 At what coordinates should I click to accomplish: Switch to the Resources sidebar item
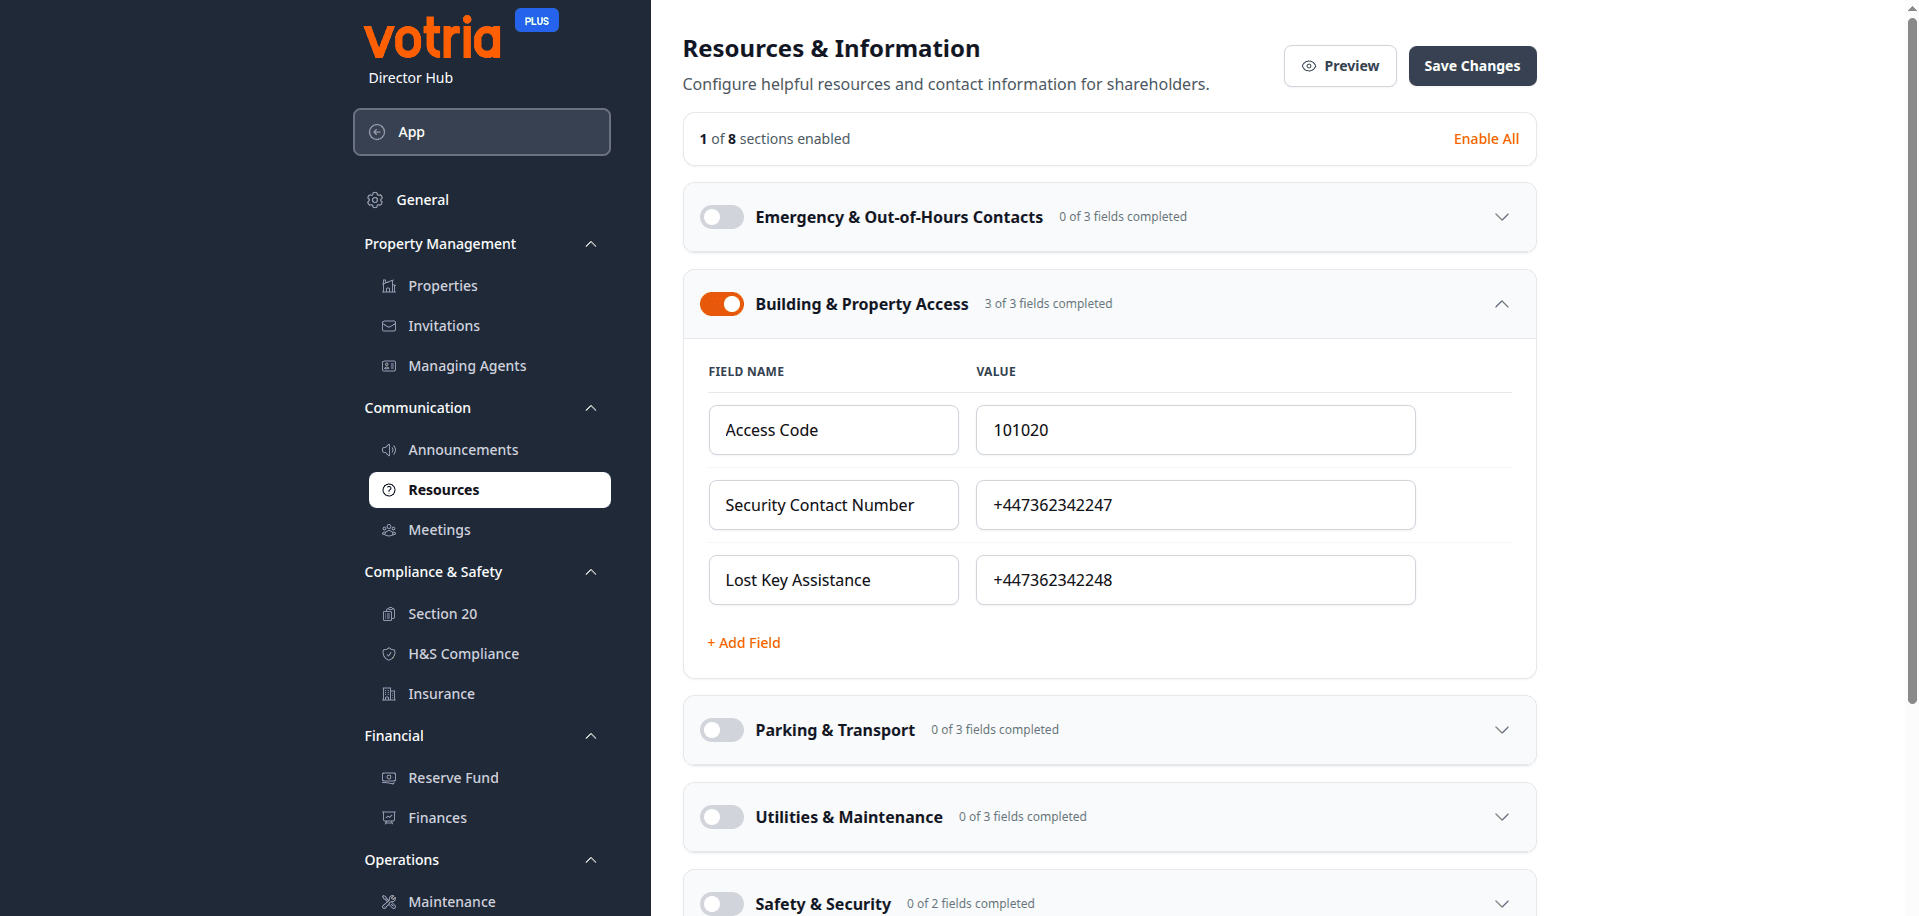[443, 490]
